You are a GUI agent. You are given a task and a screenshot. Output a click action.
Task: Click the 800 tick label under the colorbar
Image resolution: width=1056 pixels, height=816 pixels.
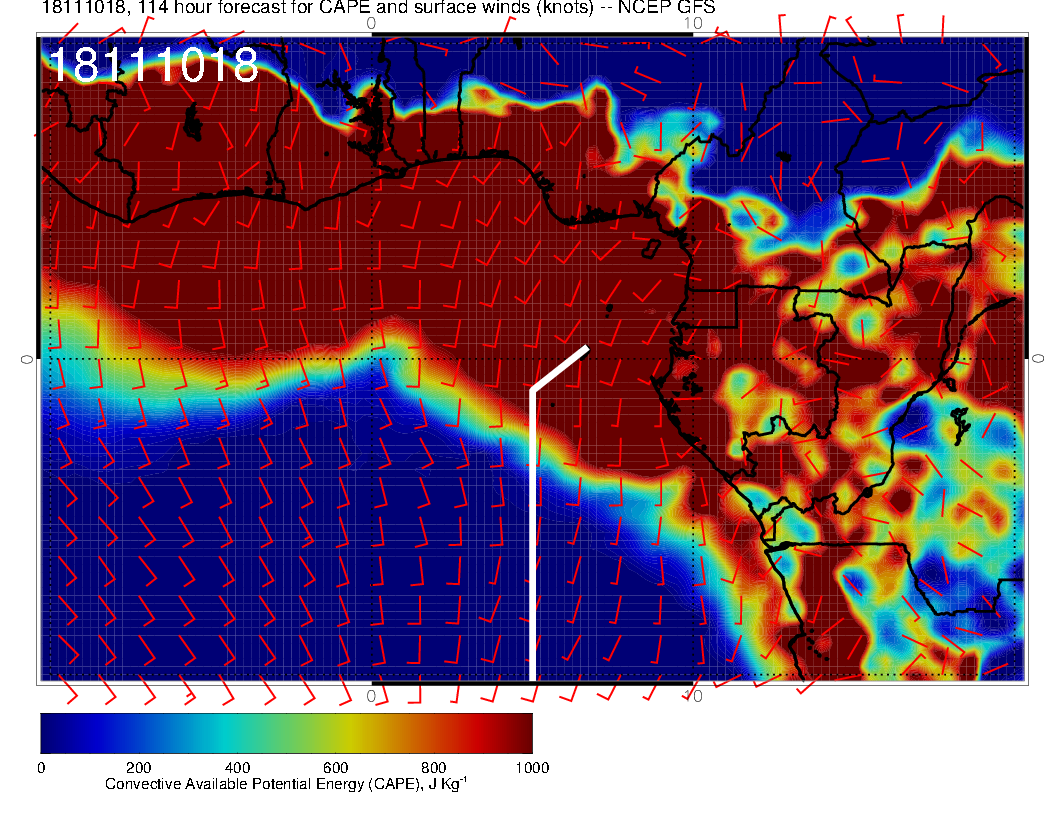pyautogui.click(x=433, y=768)
